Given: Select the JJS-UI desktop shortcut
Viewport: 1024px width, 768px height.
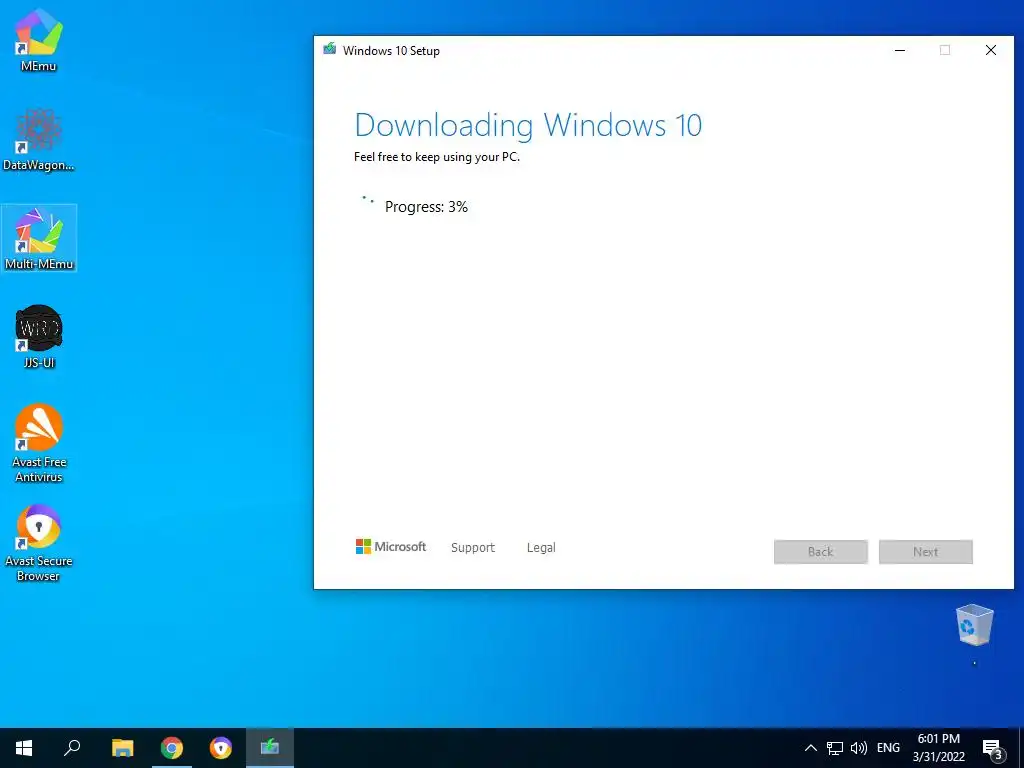Looking at the screenshot, I should (x=39, y=337).
